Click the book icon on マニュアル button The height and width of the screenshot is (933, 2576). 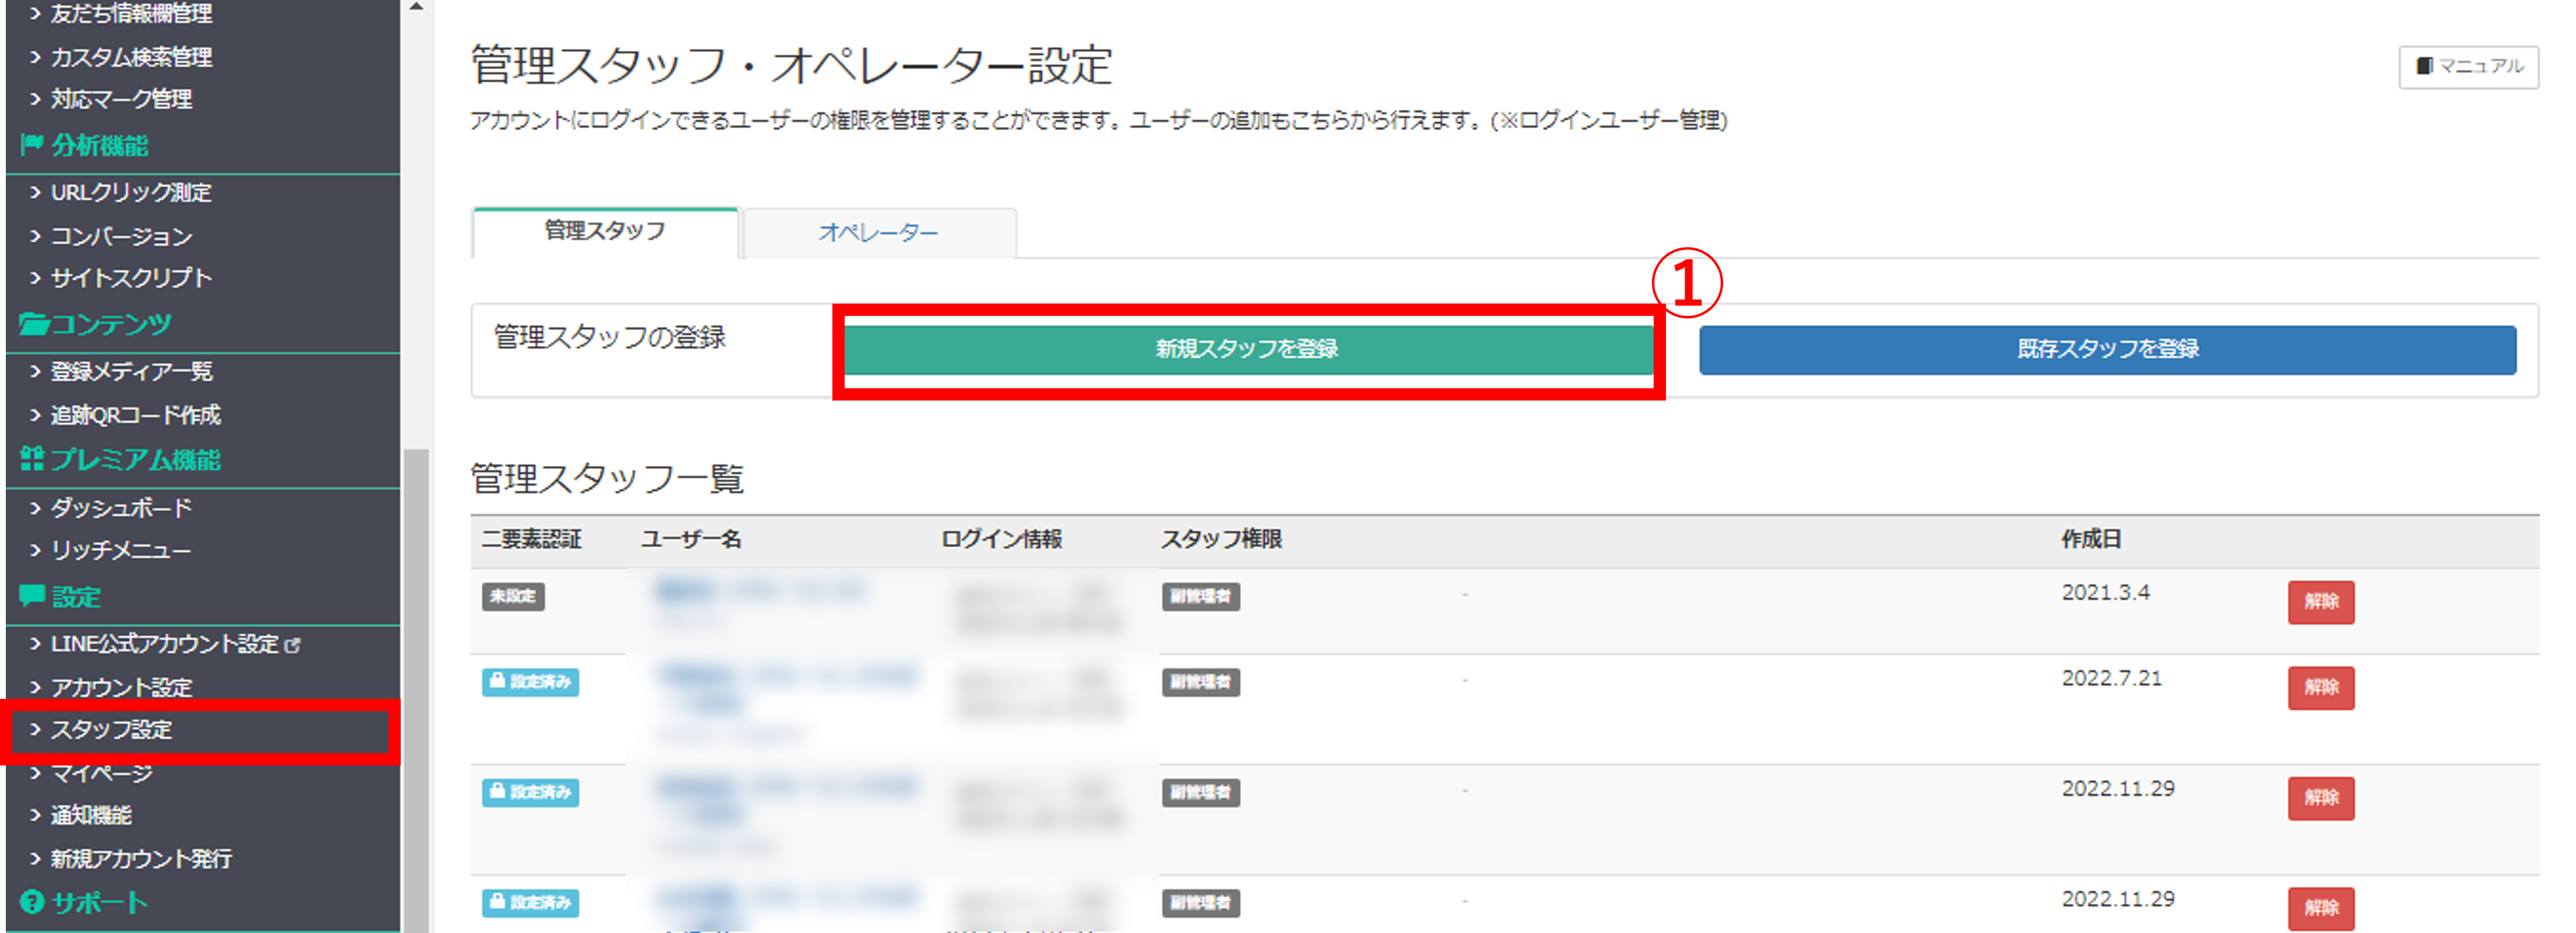coord(2424,66)
